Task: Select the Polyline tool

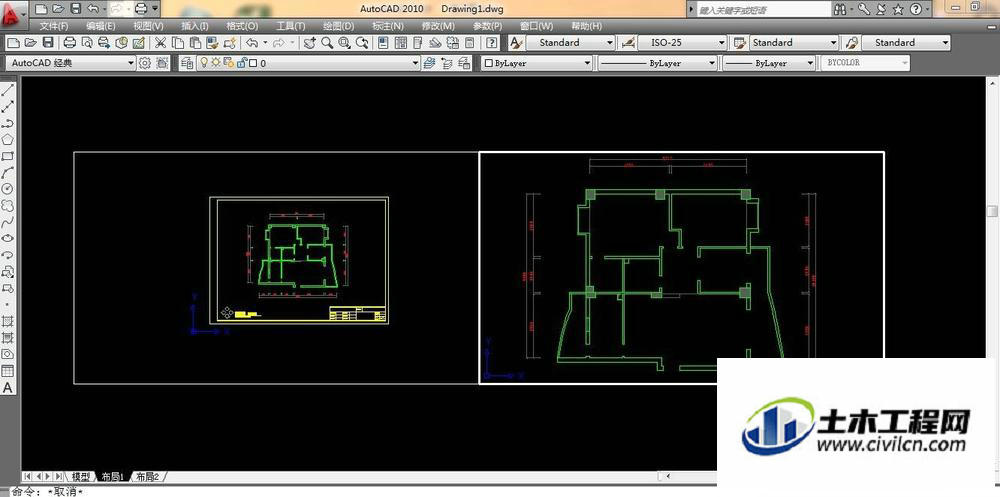Action: (x=8, y=123)
